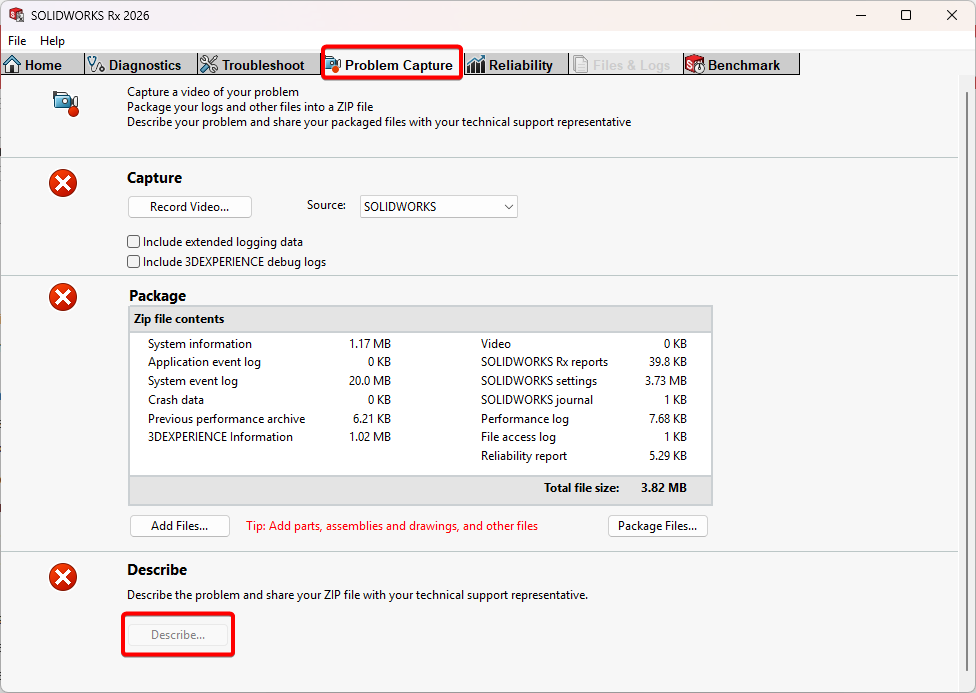
Task: Click the SOLIDWORKS Rx title bar icon
Action: point(16,15)
